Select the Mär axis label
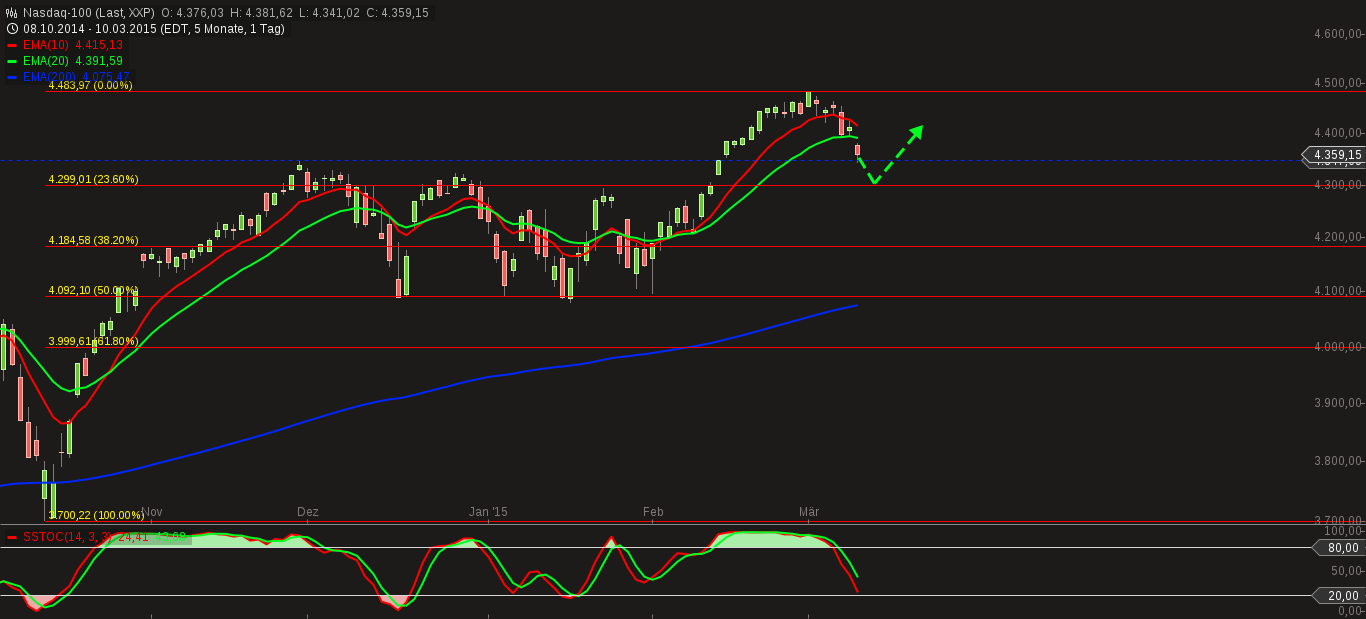The height and width of the screenshot is (619, 1366). [809, 512]
